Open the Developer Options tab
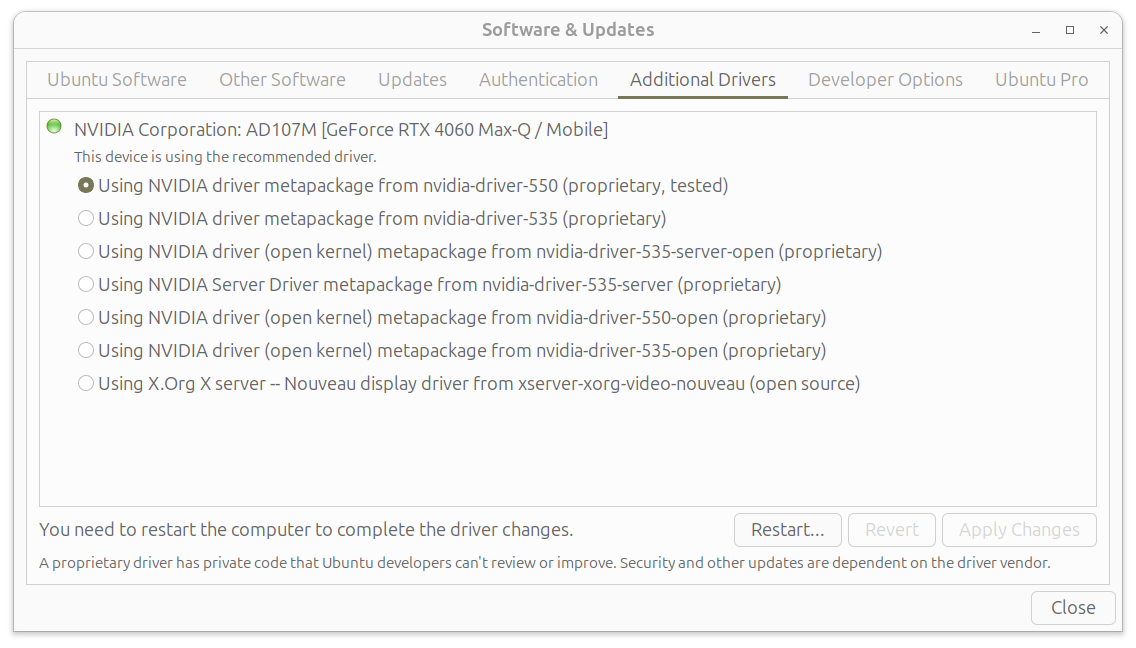This screenshot has width=1136, height=648. [885, 79]
